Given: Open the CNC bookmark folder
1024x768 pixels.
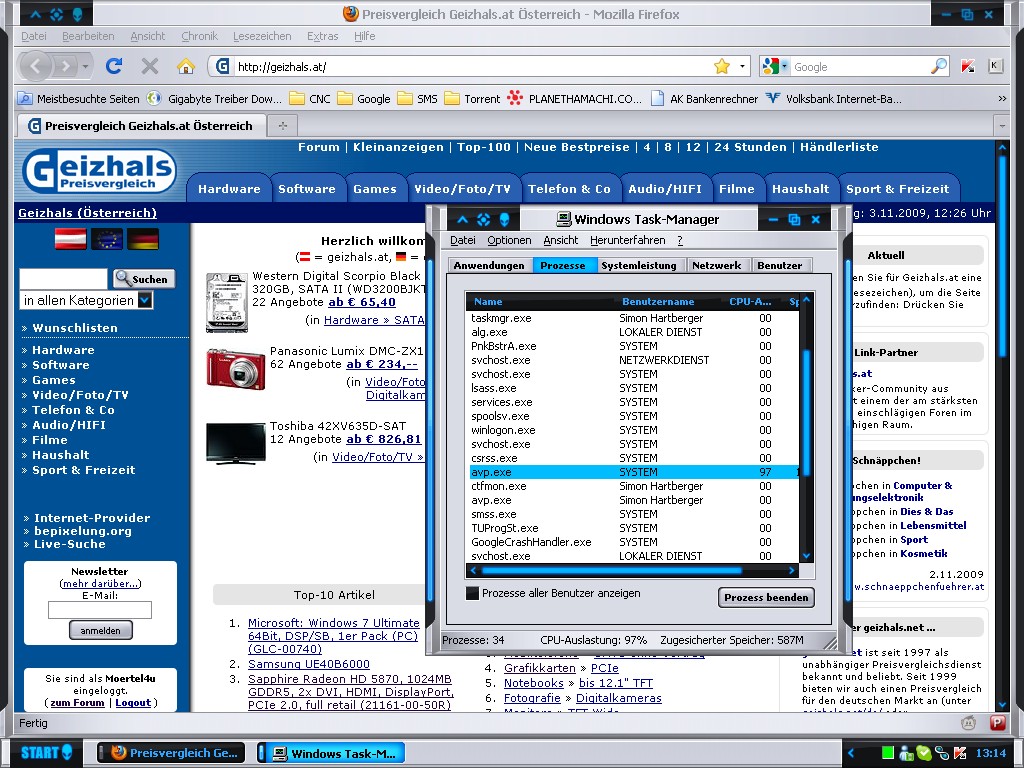Looking at the screenshot, I should pyautogui.click(x=310, y=99).
